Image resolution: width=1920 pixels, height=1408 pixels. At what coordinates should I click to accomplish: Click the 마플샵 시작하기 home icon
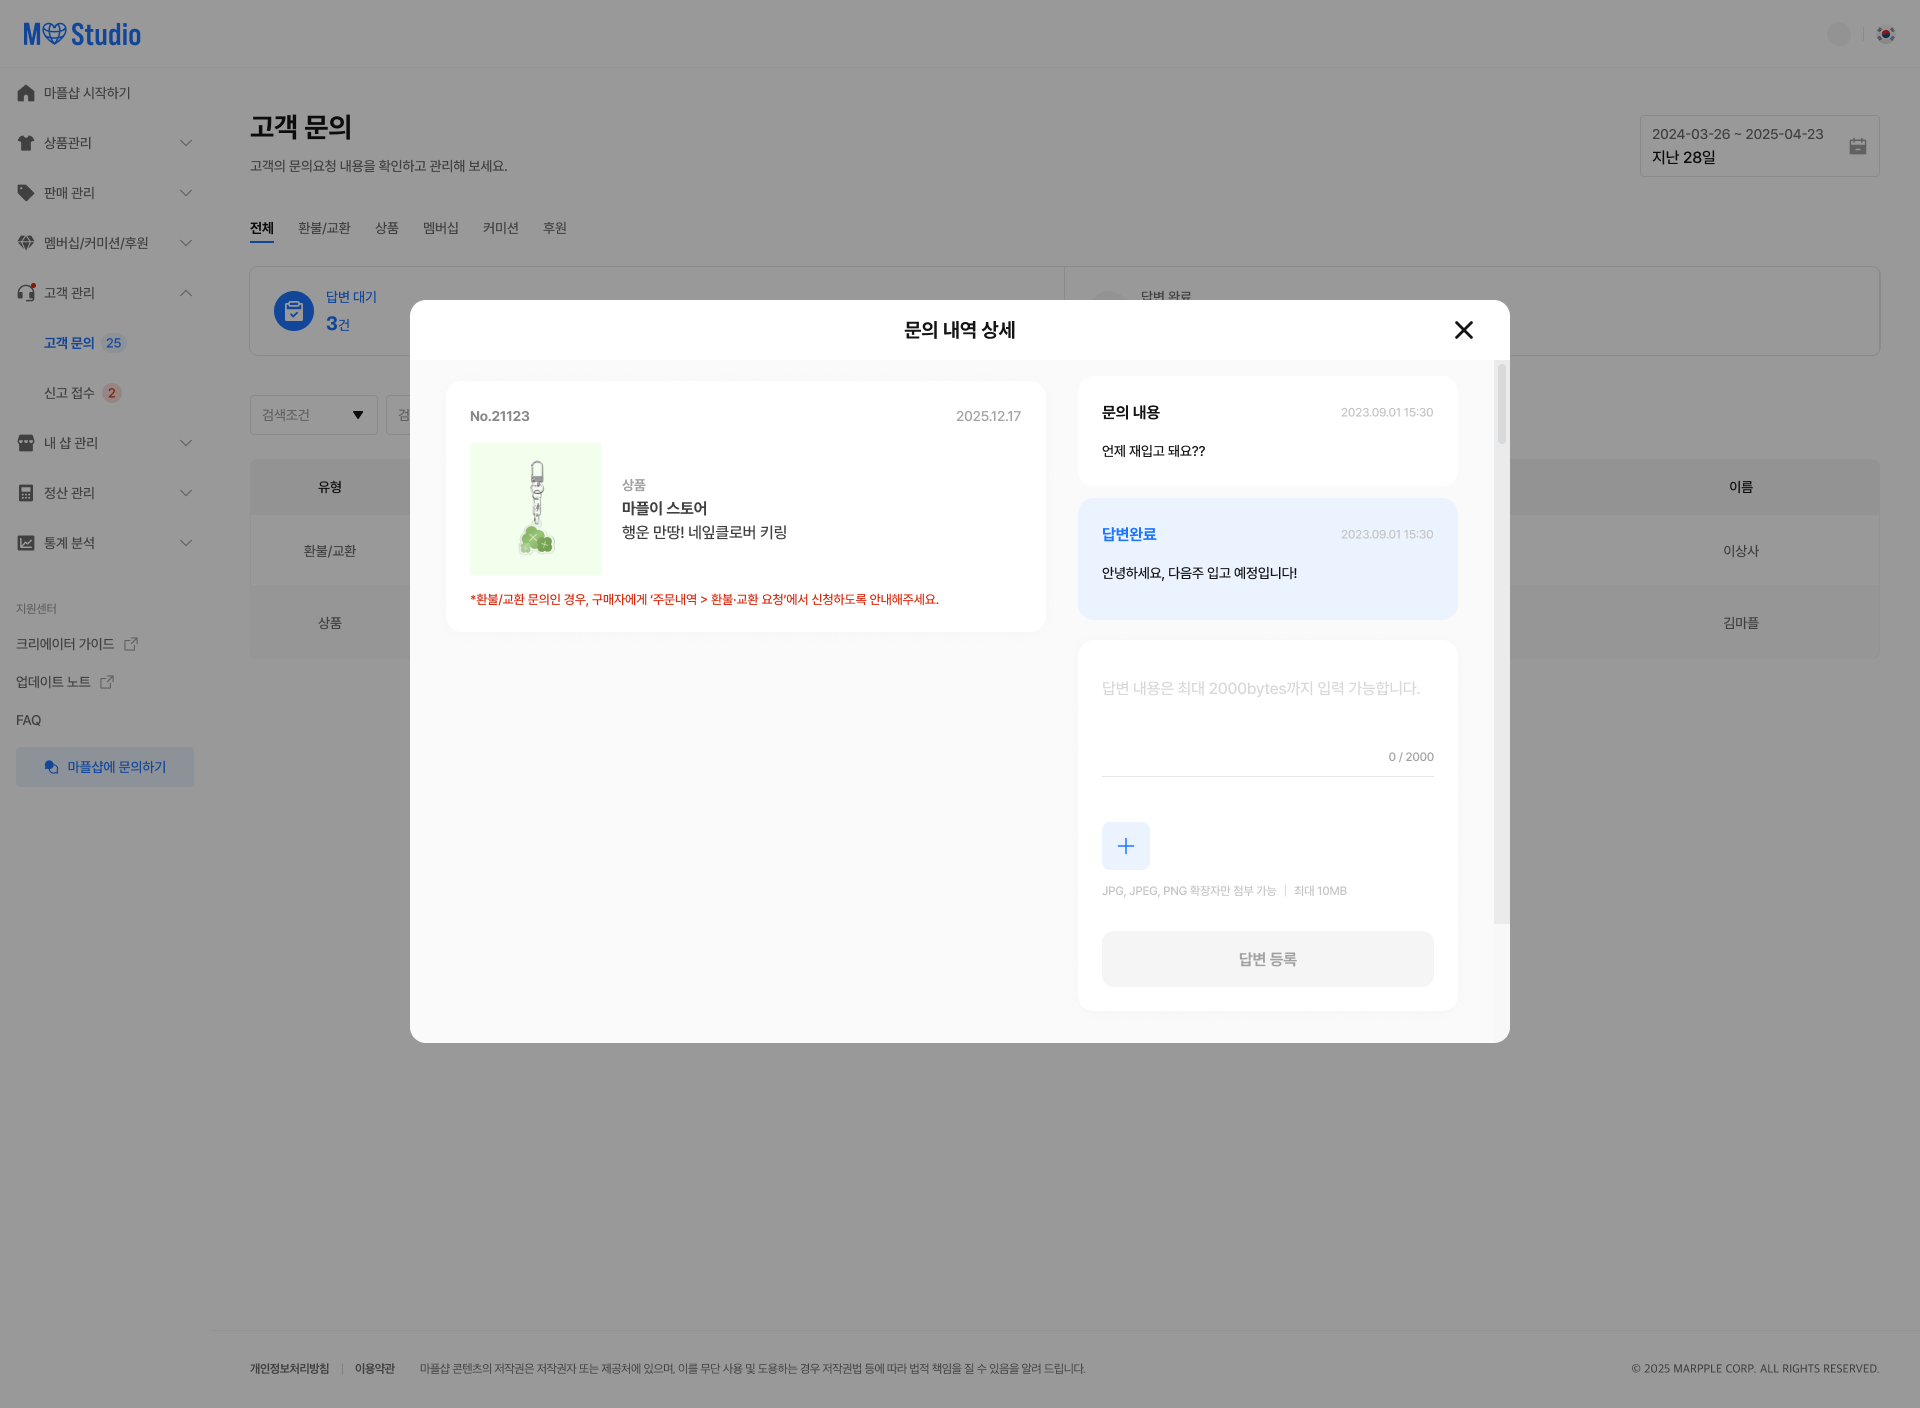pos(26,93)
